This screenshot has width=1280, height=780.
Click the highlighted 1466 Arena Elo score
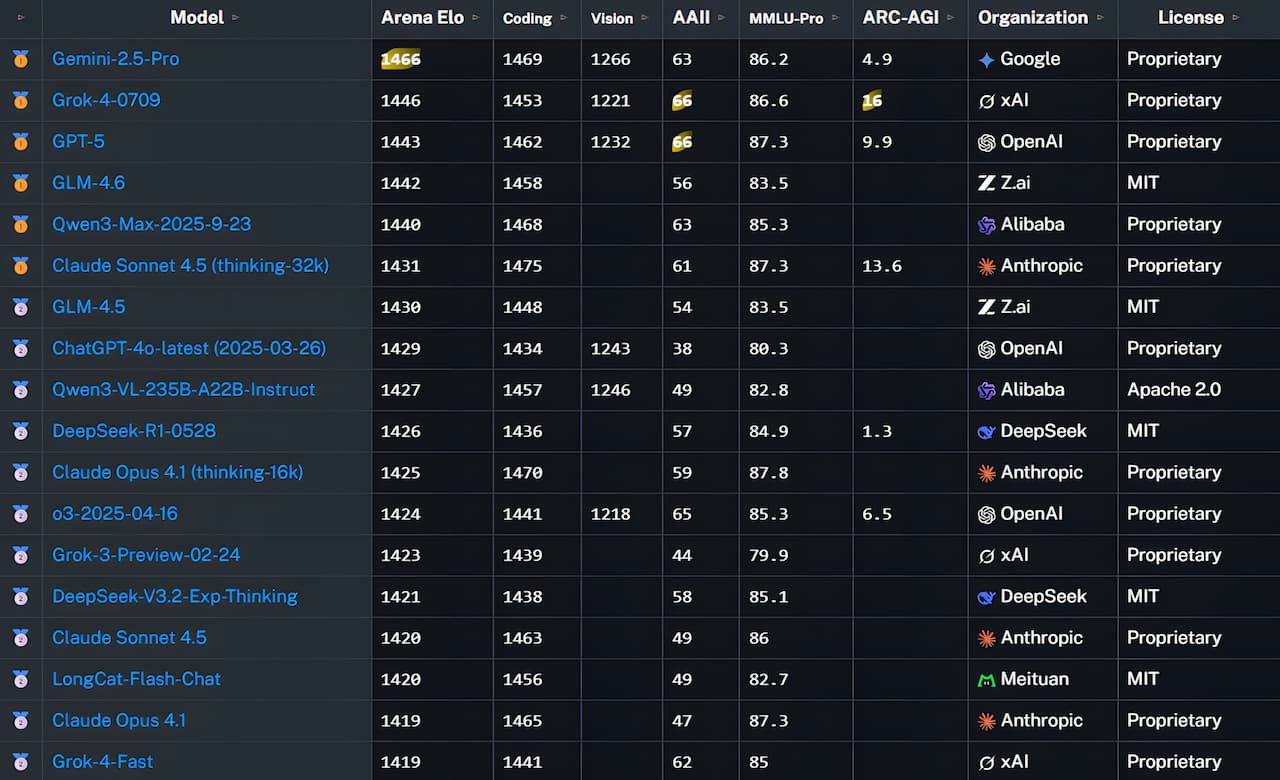401,59
